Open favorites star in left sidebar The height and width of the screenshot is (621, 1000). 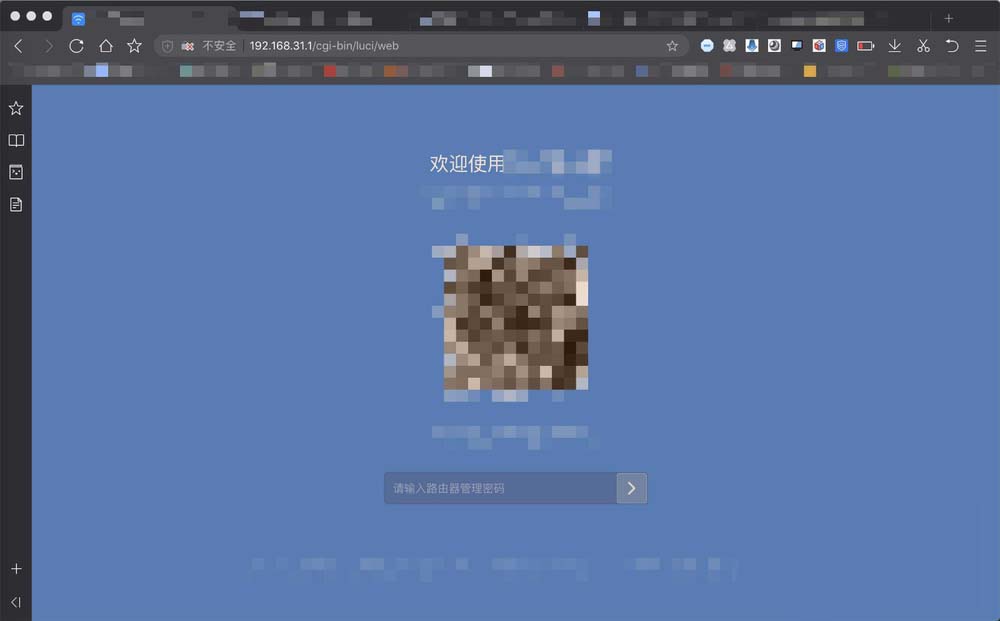tap(16, 108)
